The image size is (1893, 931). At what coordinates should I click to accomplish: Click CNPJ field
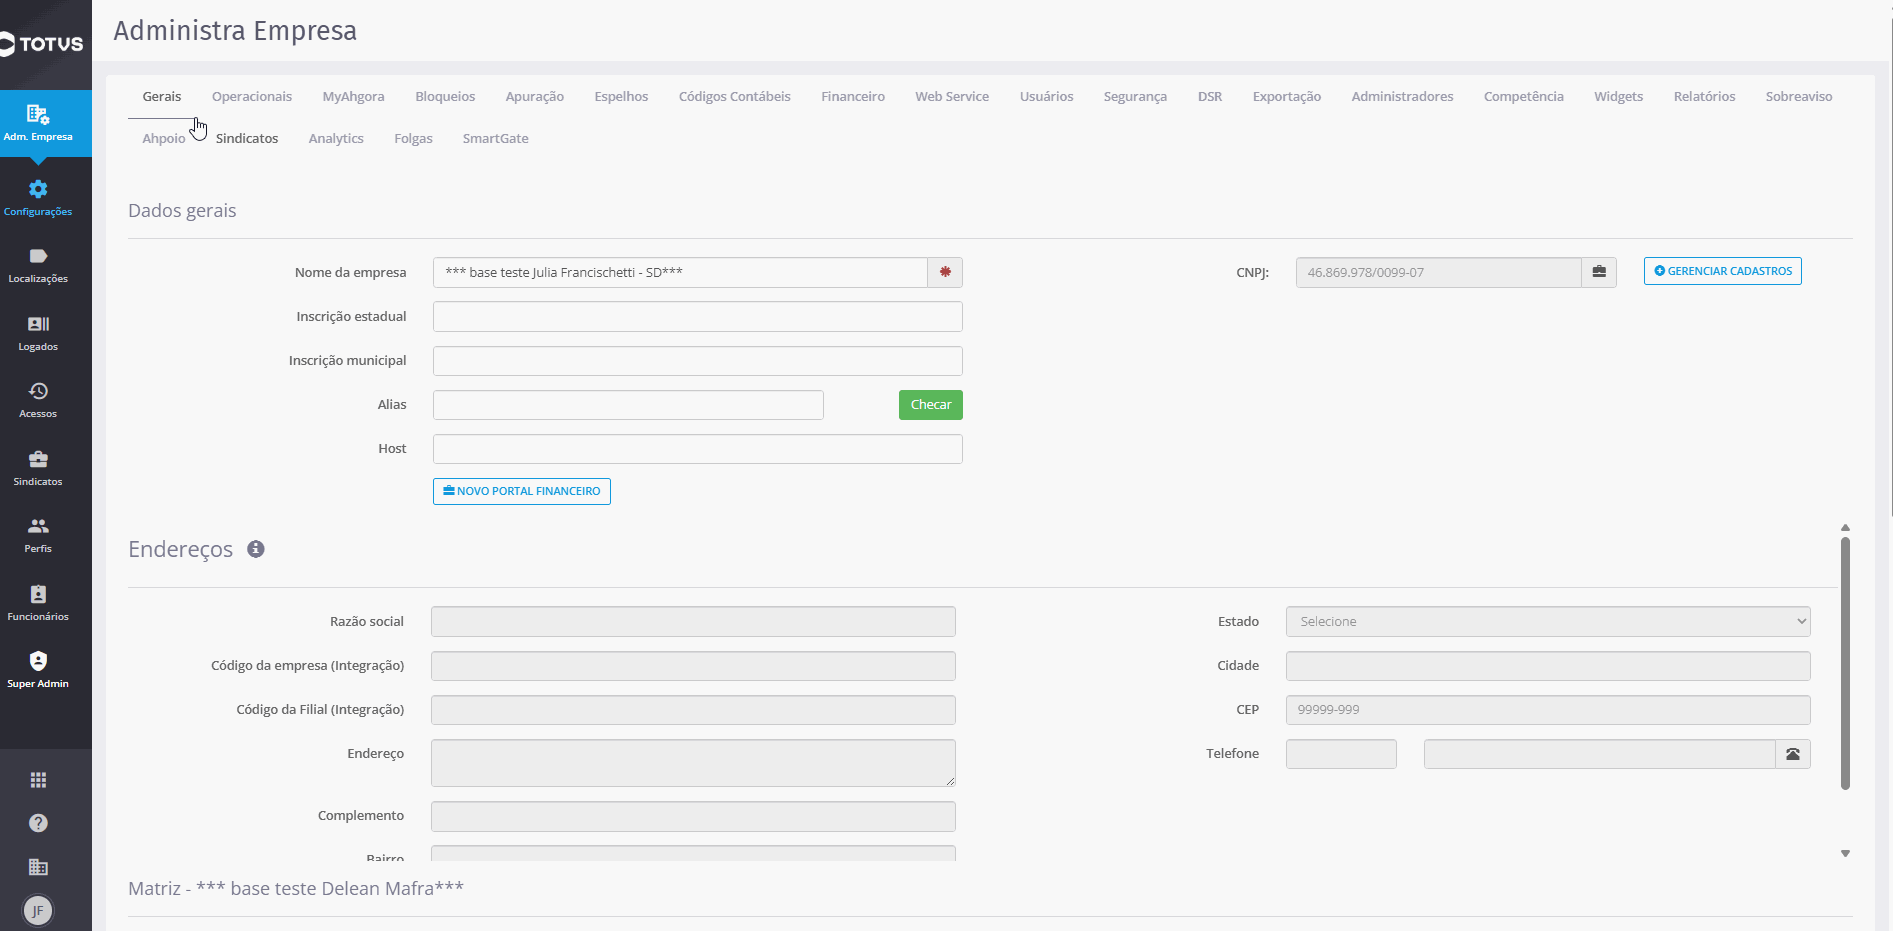[1439, 272]
